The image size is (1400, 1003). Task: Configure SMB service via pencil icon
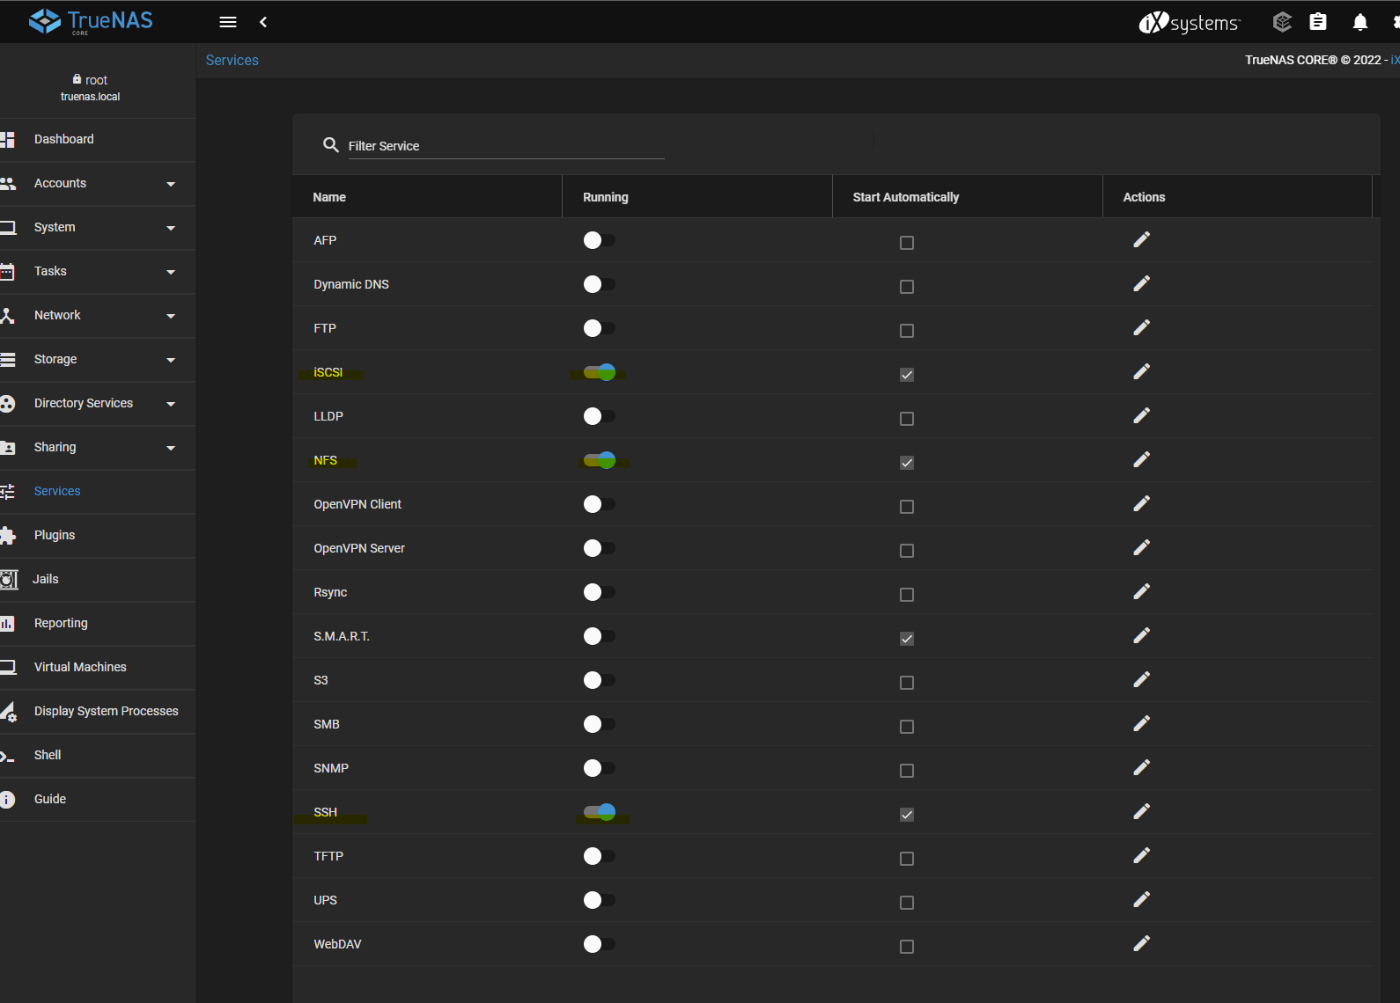(x=1142, y=724)
